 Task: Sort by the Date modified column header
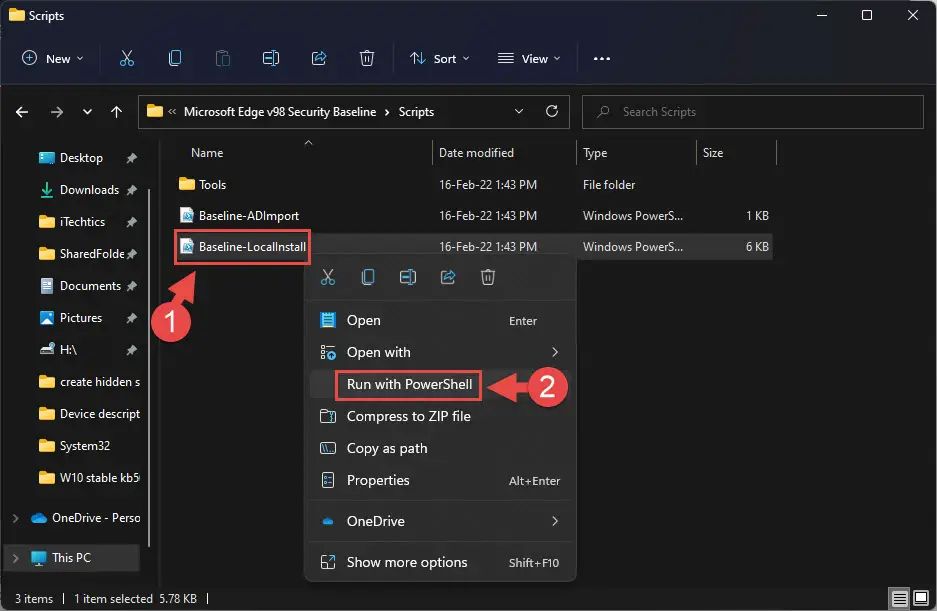click(x=476, y=153)
